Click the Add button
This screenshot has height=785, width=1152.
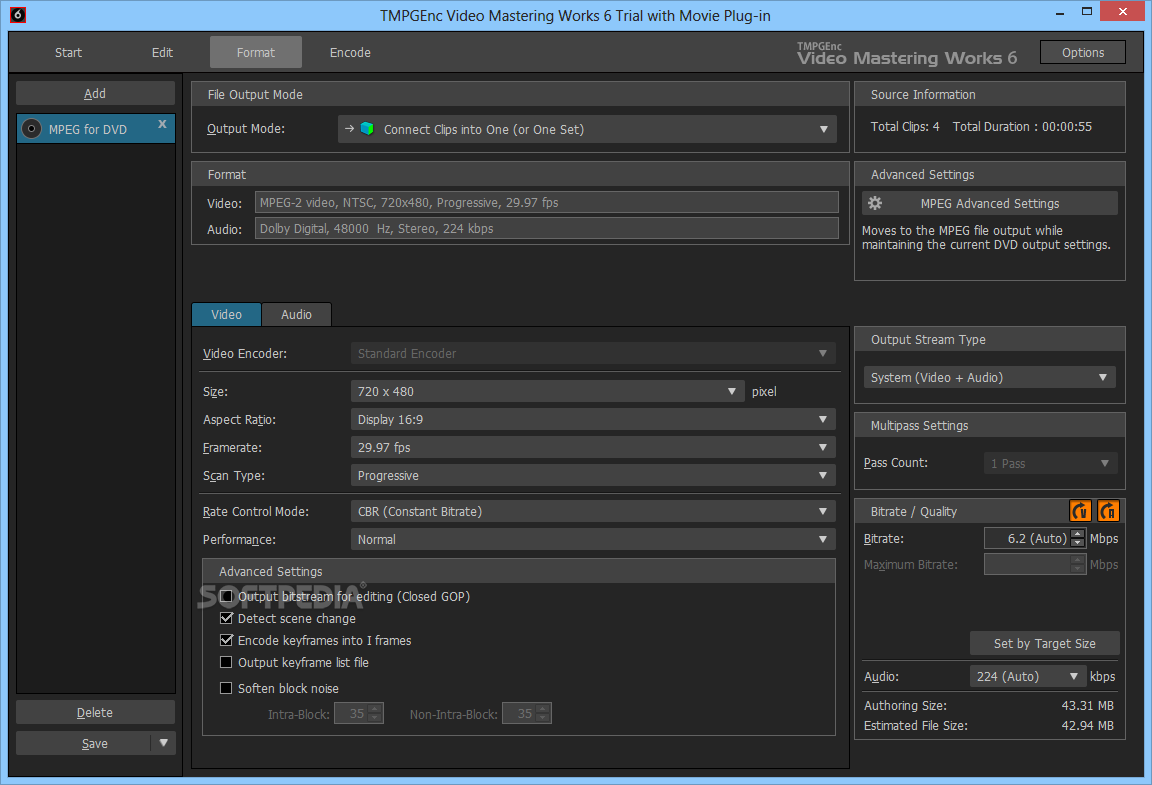point(95,93)
